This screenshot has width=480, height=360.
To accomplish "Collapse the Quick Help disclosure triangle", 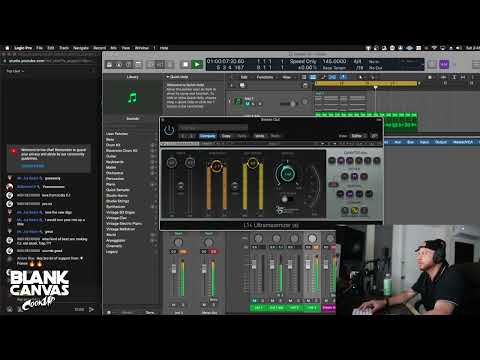I will coord(168,77).
